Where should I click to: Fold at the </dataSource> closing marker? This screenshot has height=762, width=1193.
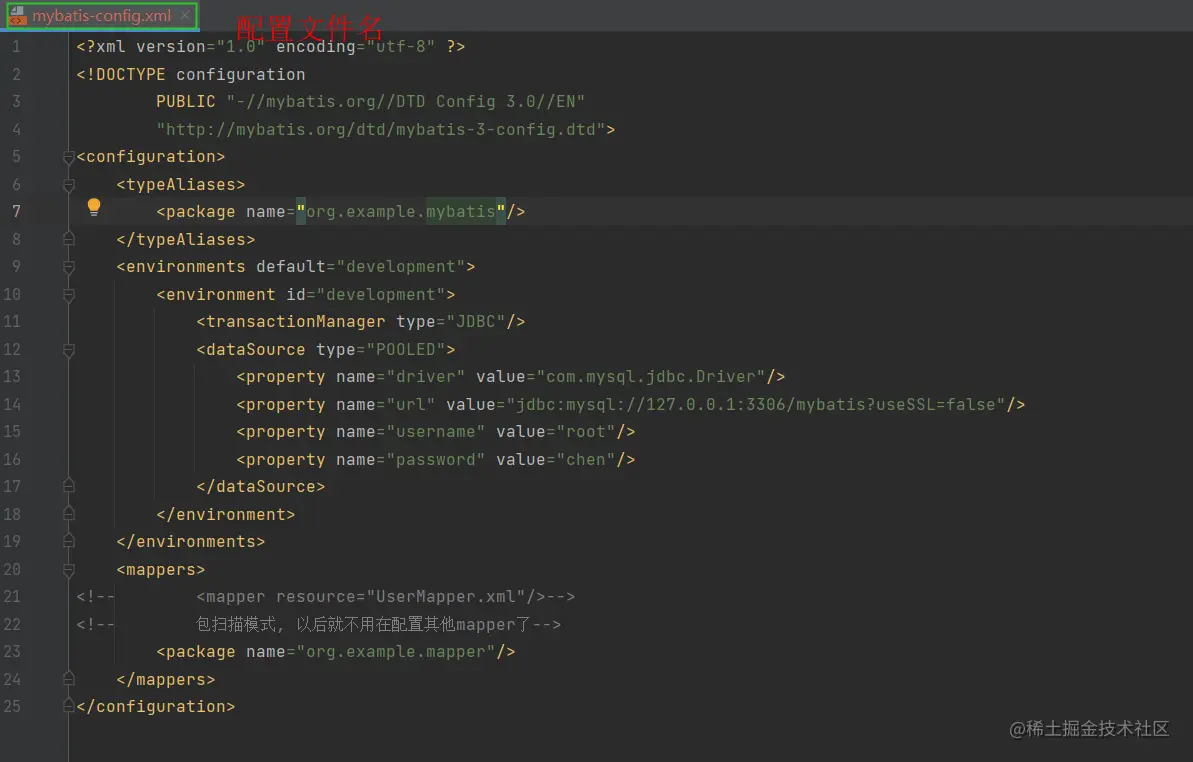pyautogui.click(x=68, y=487)
